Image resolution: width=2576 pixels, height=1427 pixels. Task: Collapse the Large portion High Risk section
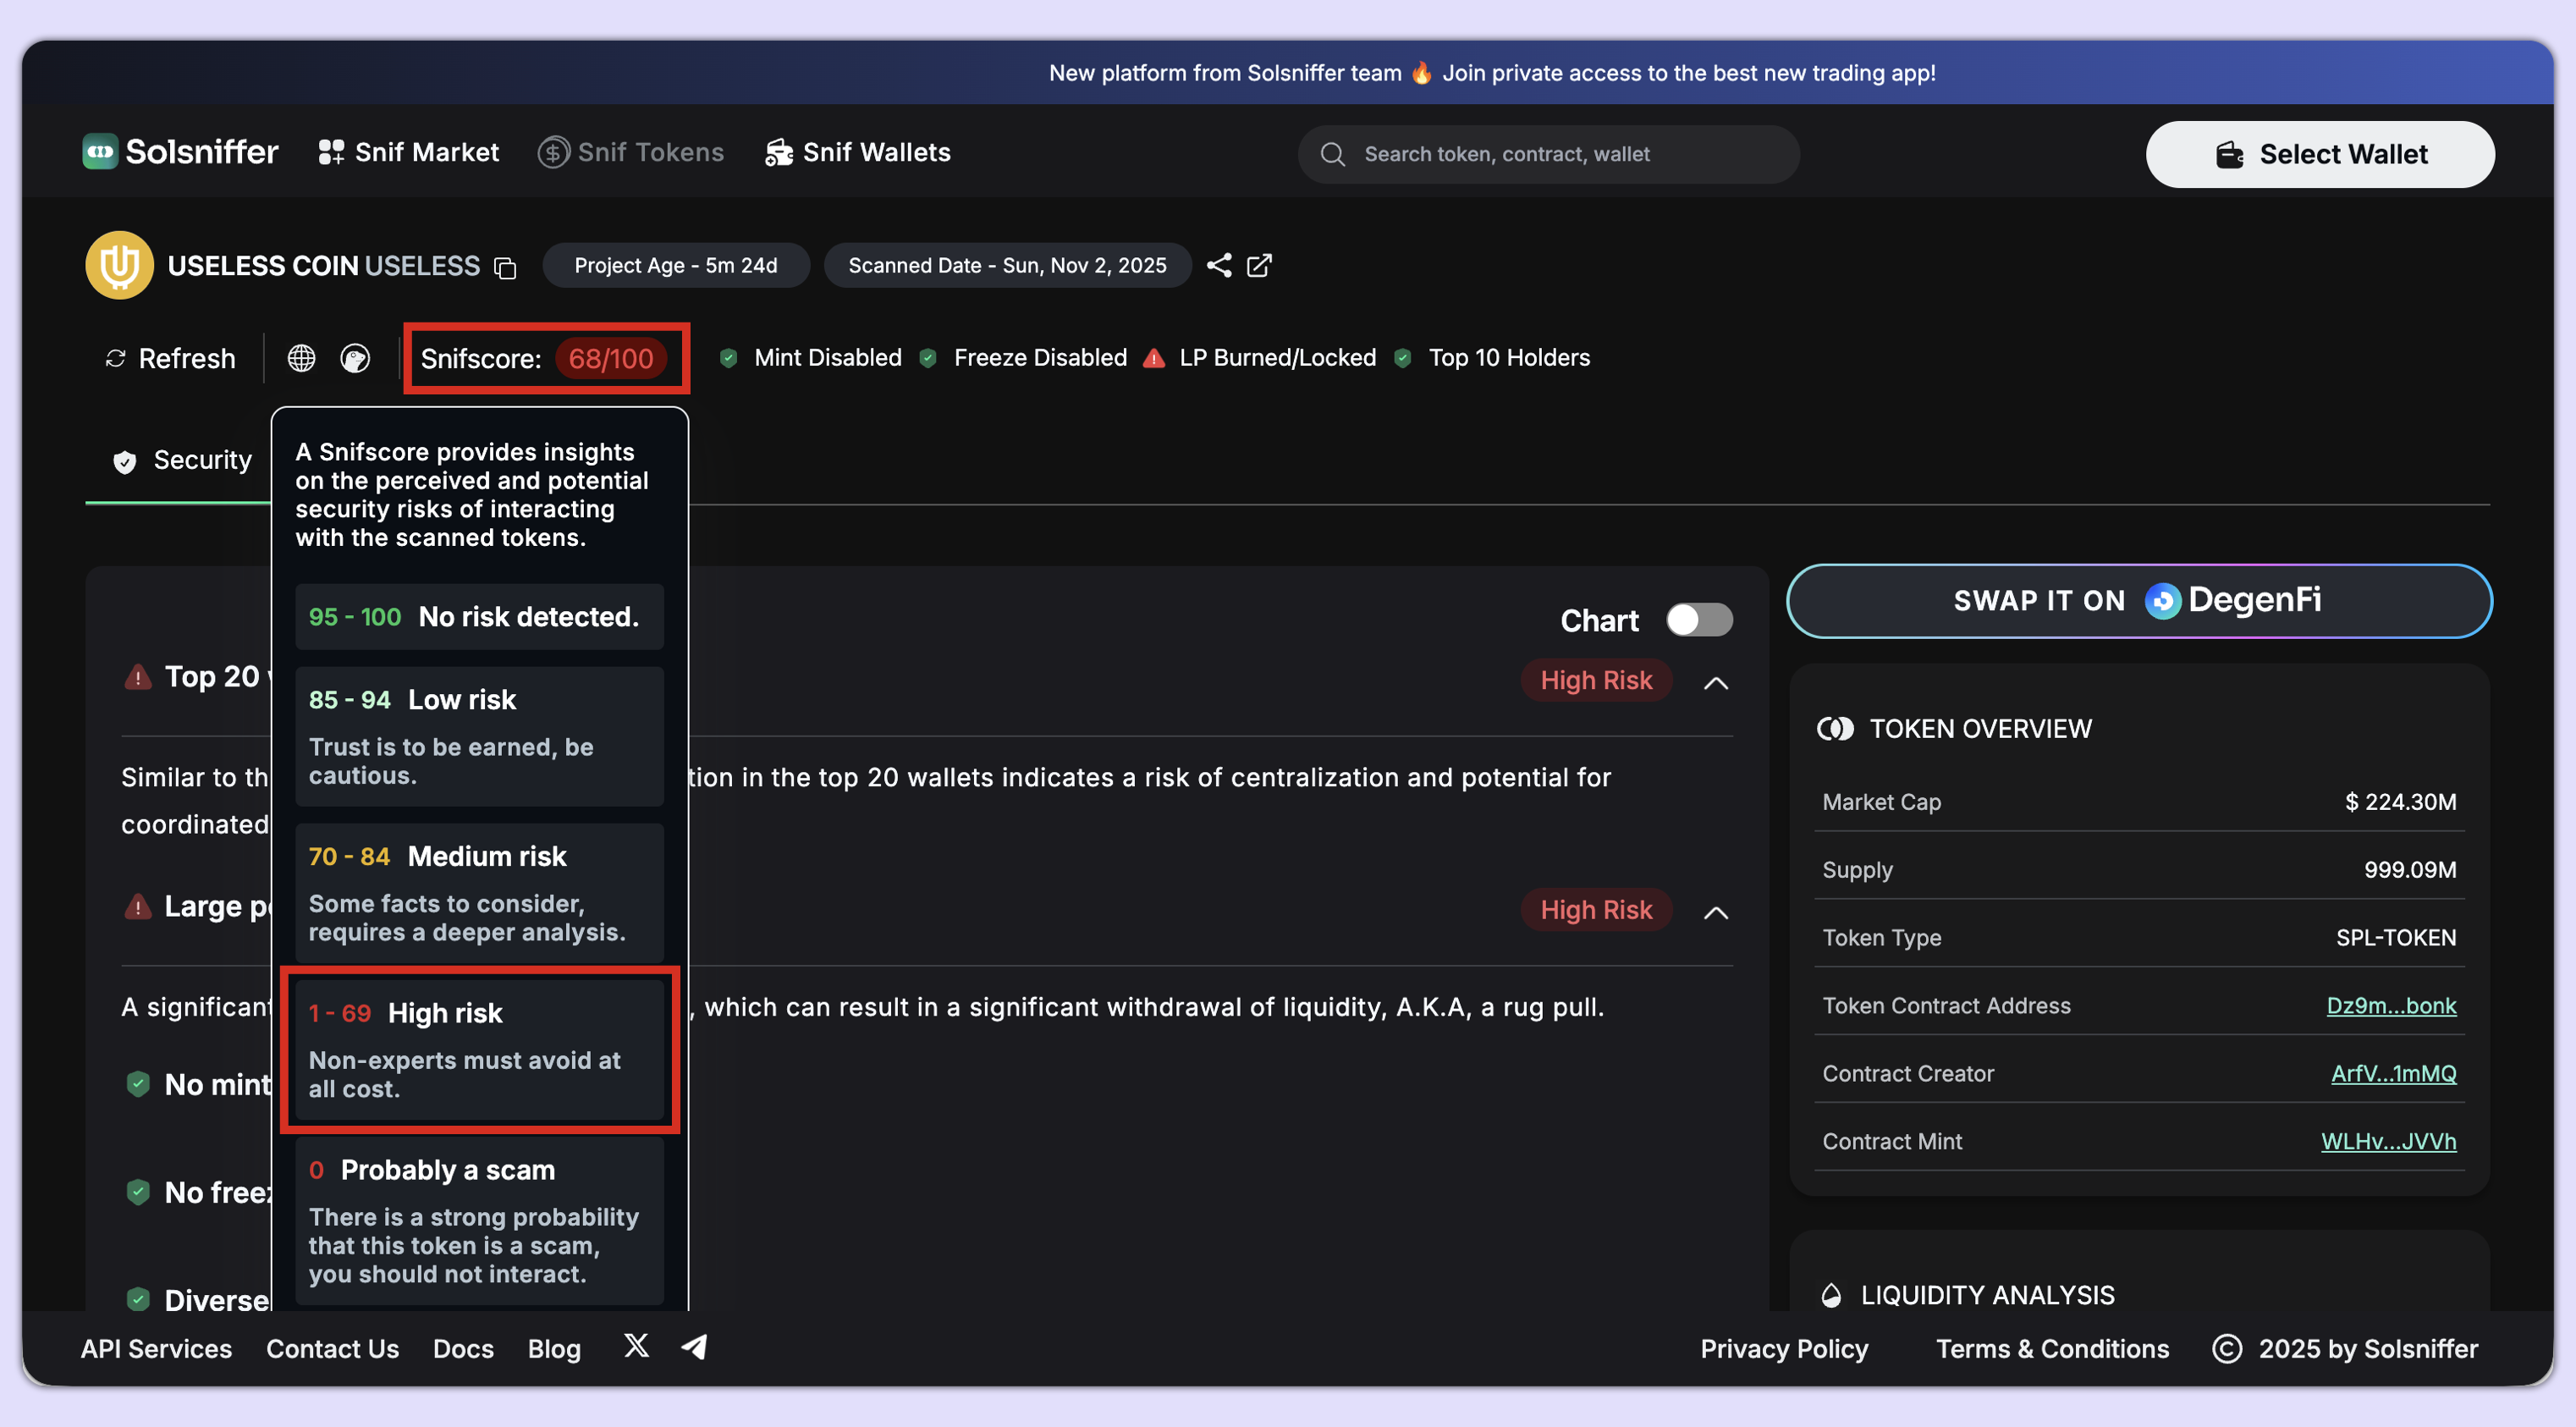pyautogui.click(x=1715, y=912)
